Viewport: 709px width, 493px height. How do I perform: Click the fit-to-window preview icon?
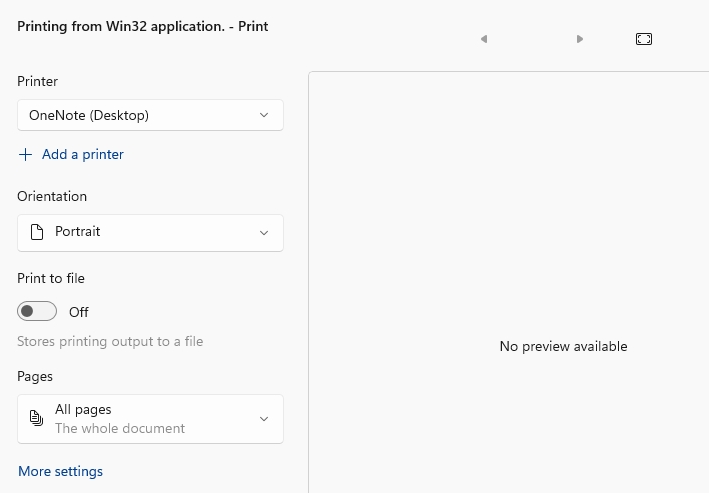point(644,39)
